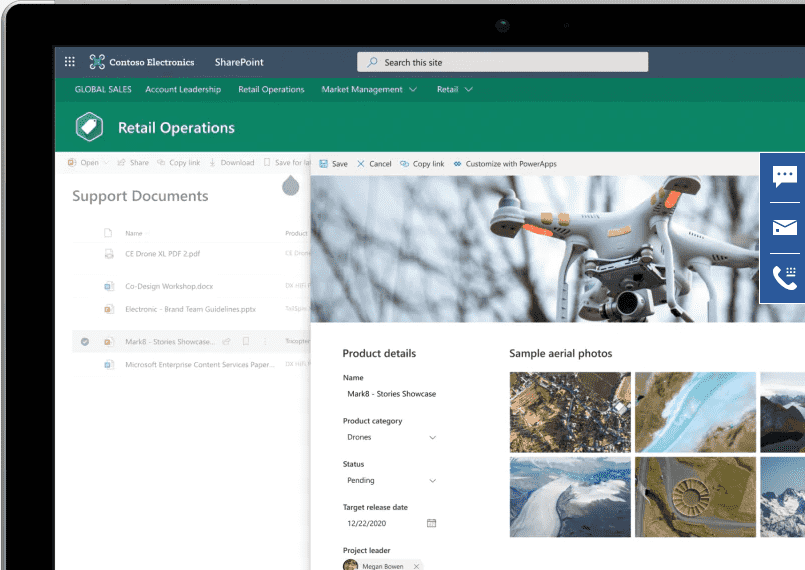The width and height of the screenshot is (805, 570).
Task: Open Co-Design Workshop.docx
Action: click(169, 286)
